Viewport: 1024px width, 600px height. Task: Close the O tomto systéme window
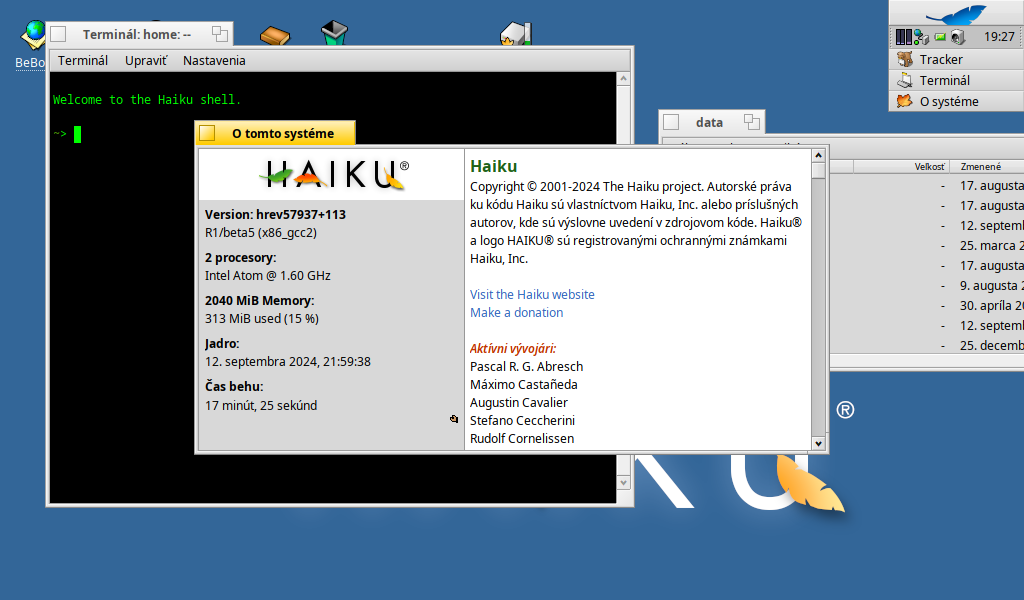pos(208,133)
